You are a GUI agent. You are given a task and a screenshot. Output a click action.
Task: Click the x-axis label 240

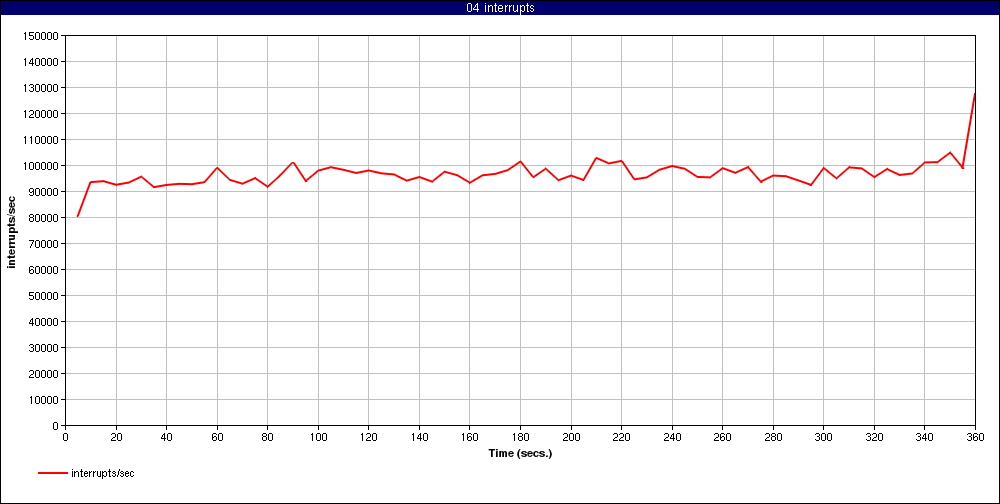(x=672, y=437)
